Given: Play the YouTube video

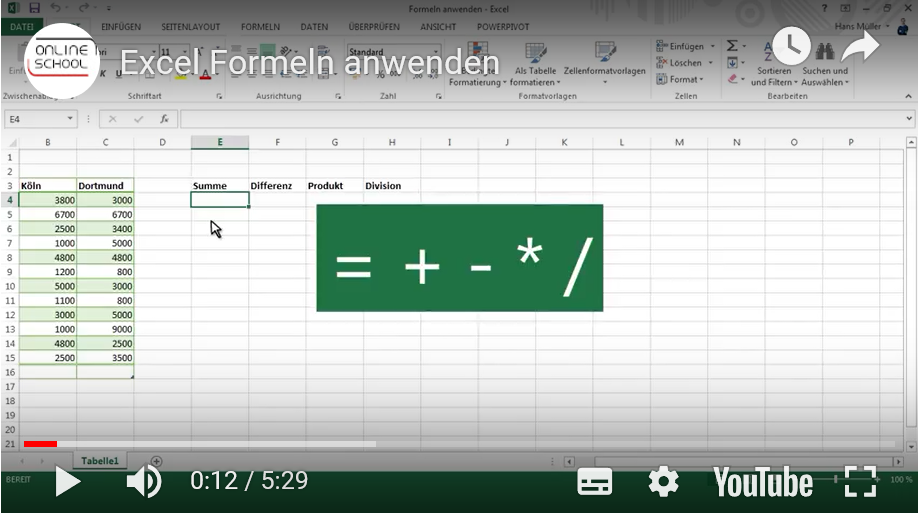Looking at the screenshot, I should pyautogui.click(x=68, y=481).
